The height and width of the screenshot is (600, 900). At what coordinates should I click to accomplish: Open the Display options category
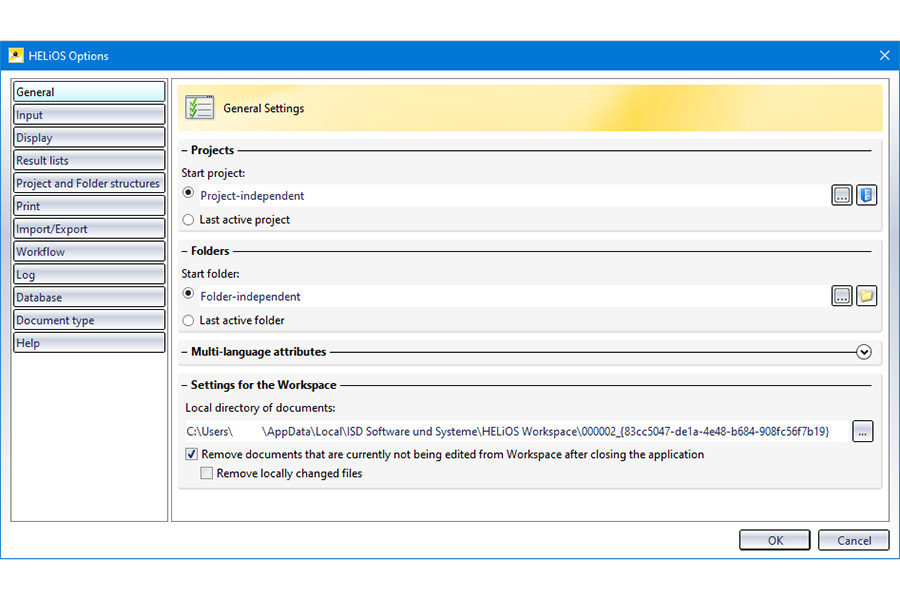point(89,138)
